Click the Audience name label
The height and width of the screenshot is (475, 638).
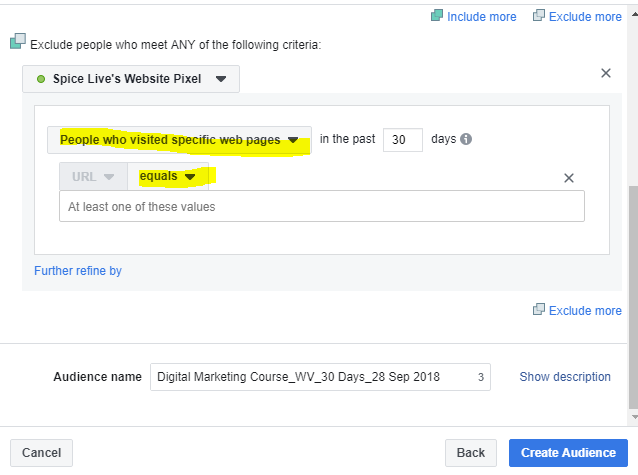[x=98, y=377]
